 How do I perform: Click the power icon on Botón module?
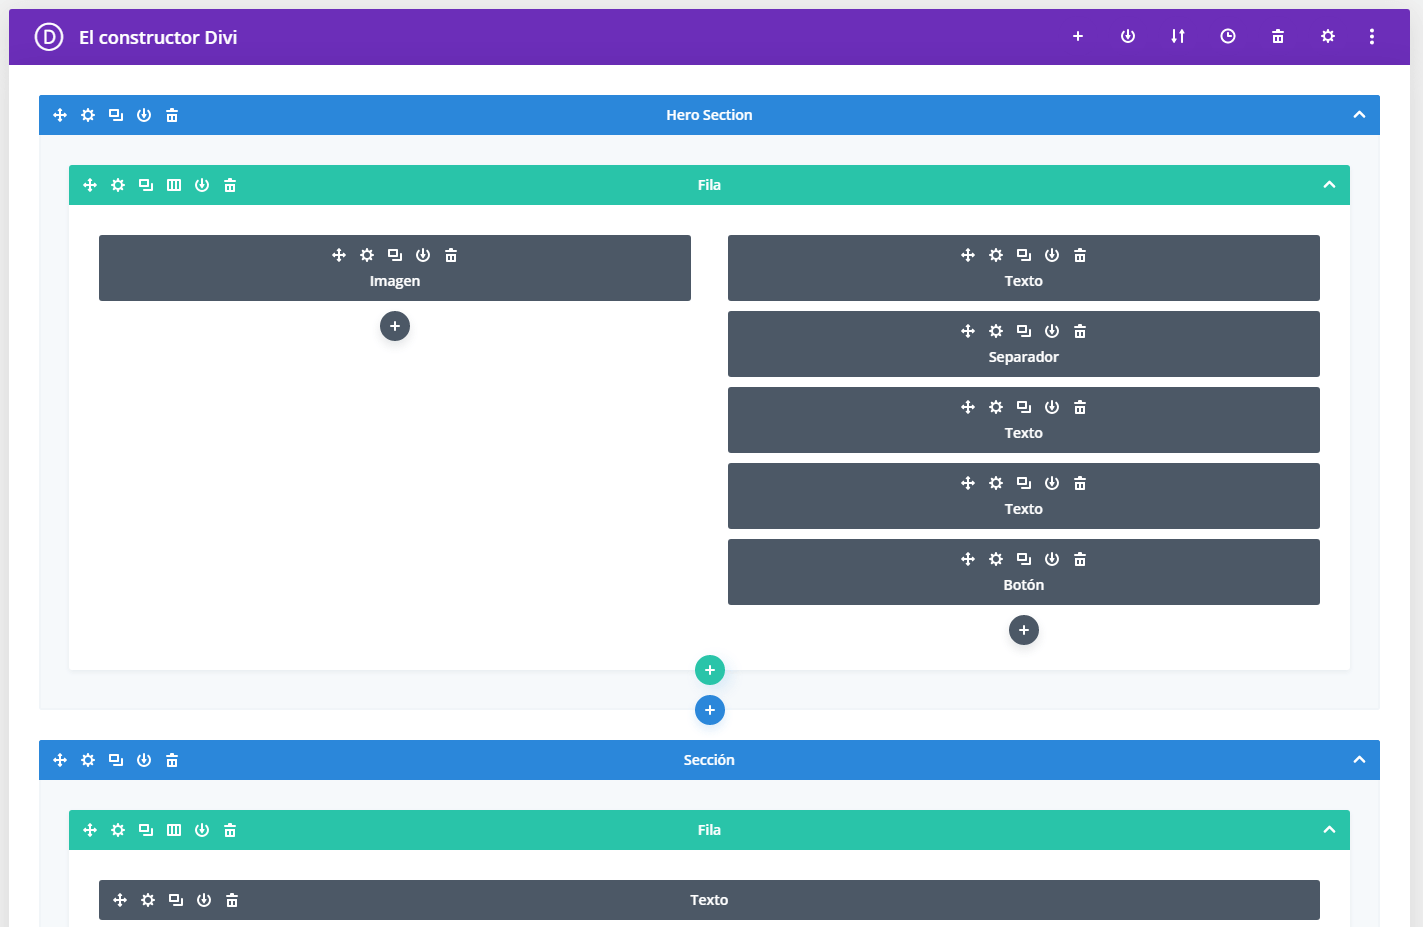(x=1052, y=559)
